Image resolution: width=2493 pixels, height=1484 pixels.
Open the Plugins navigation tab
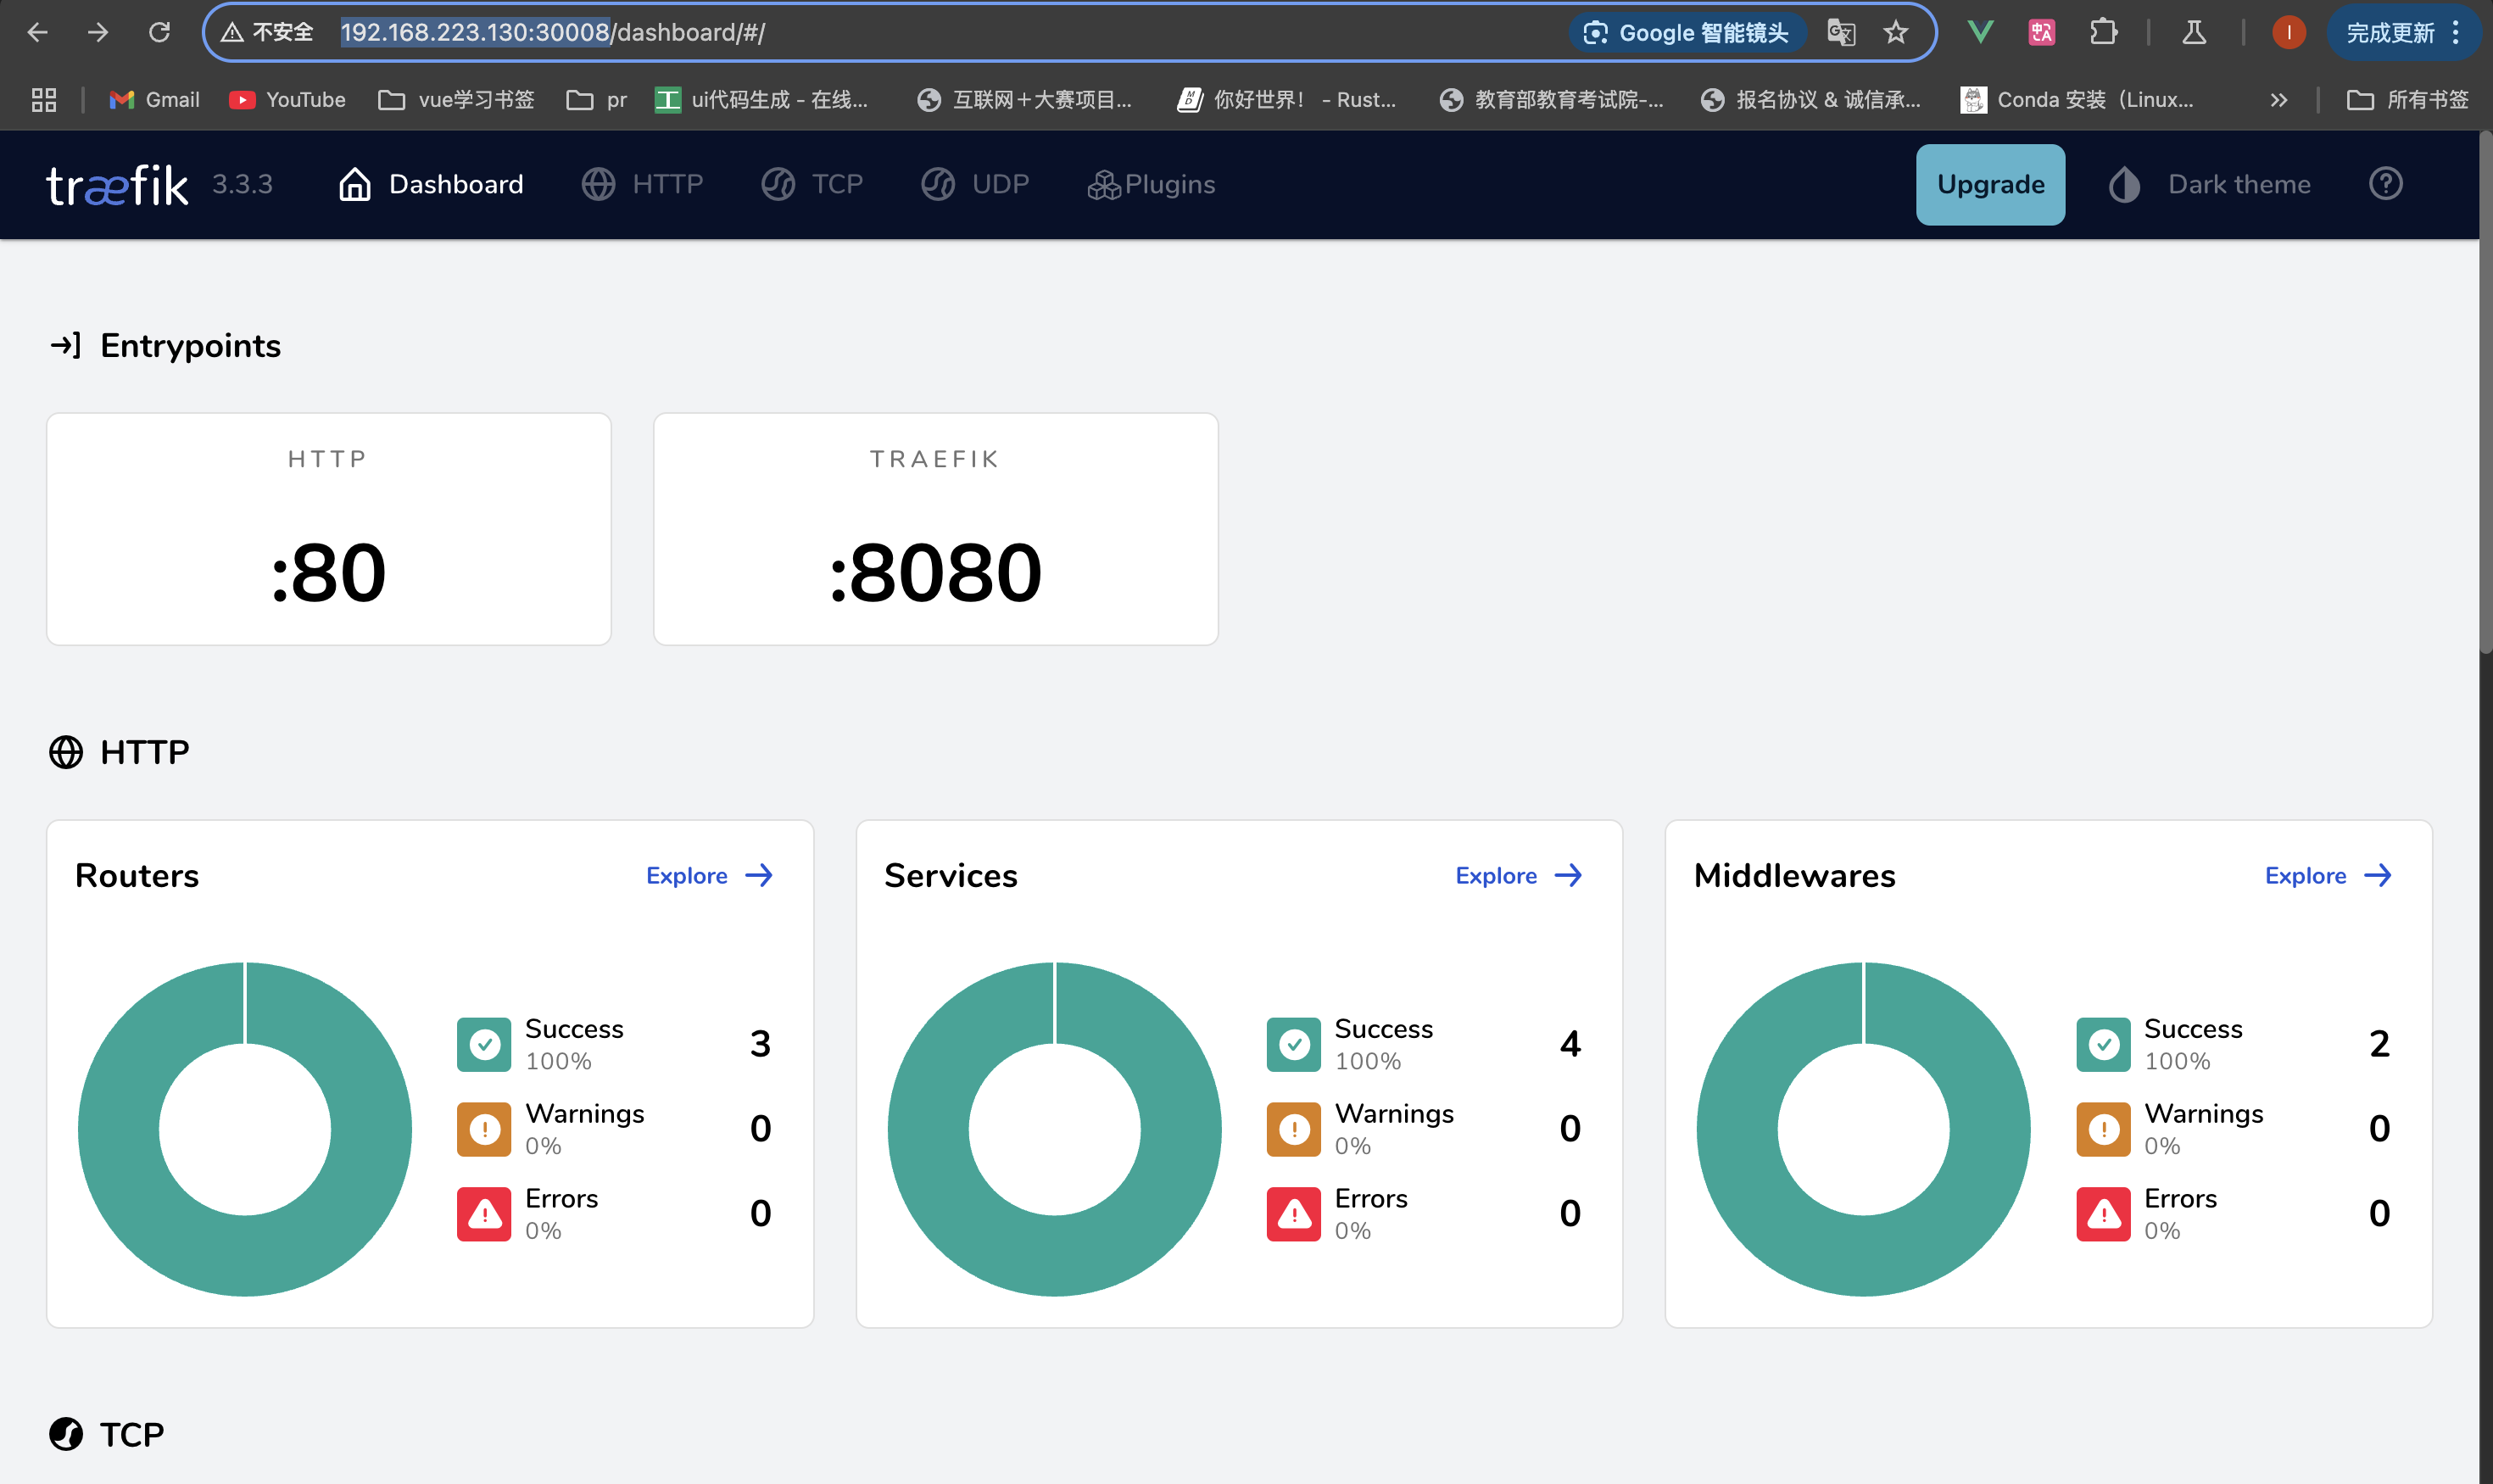click(1151, 184)
